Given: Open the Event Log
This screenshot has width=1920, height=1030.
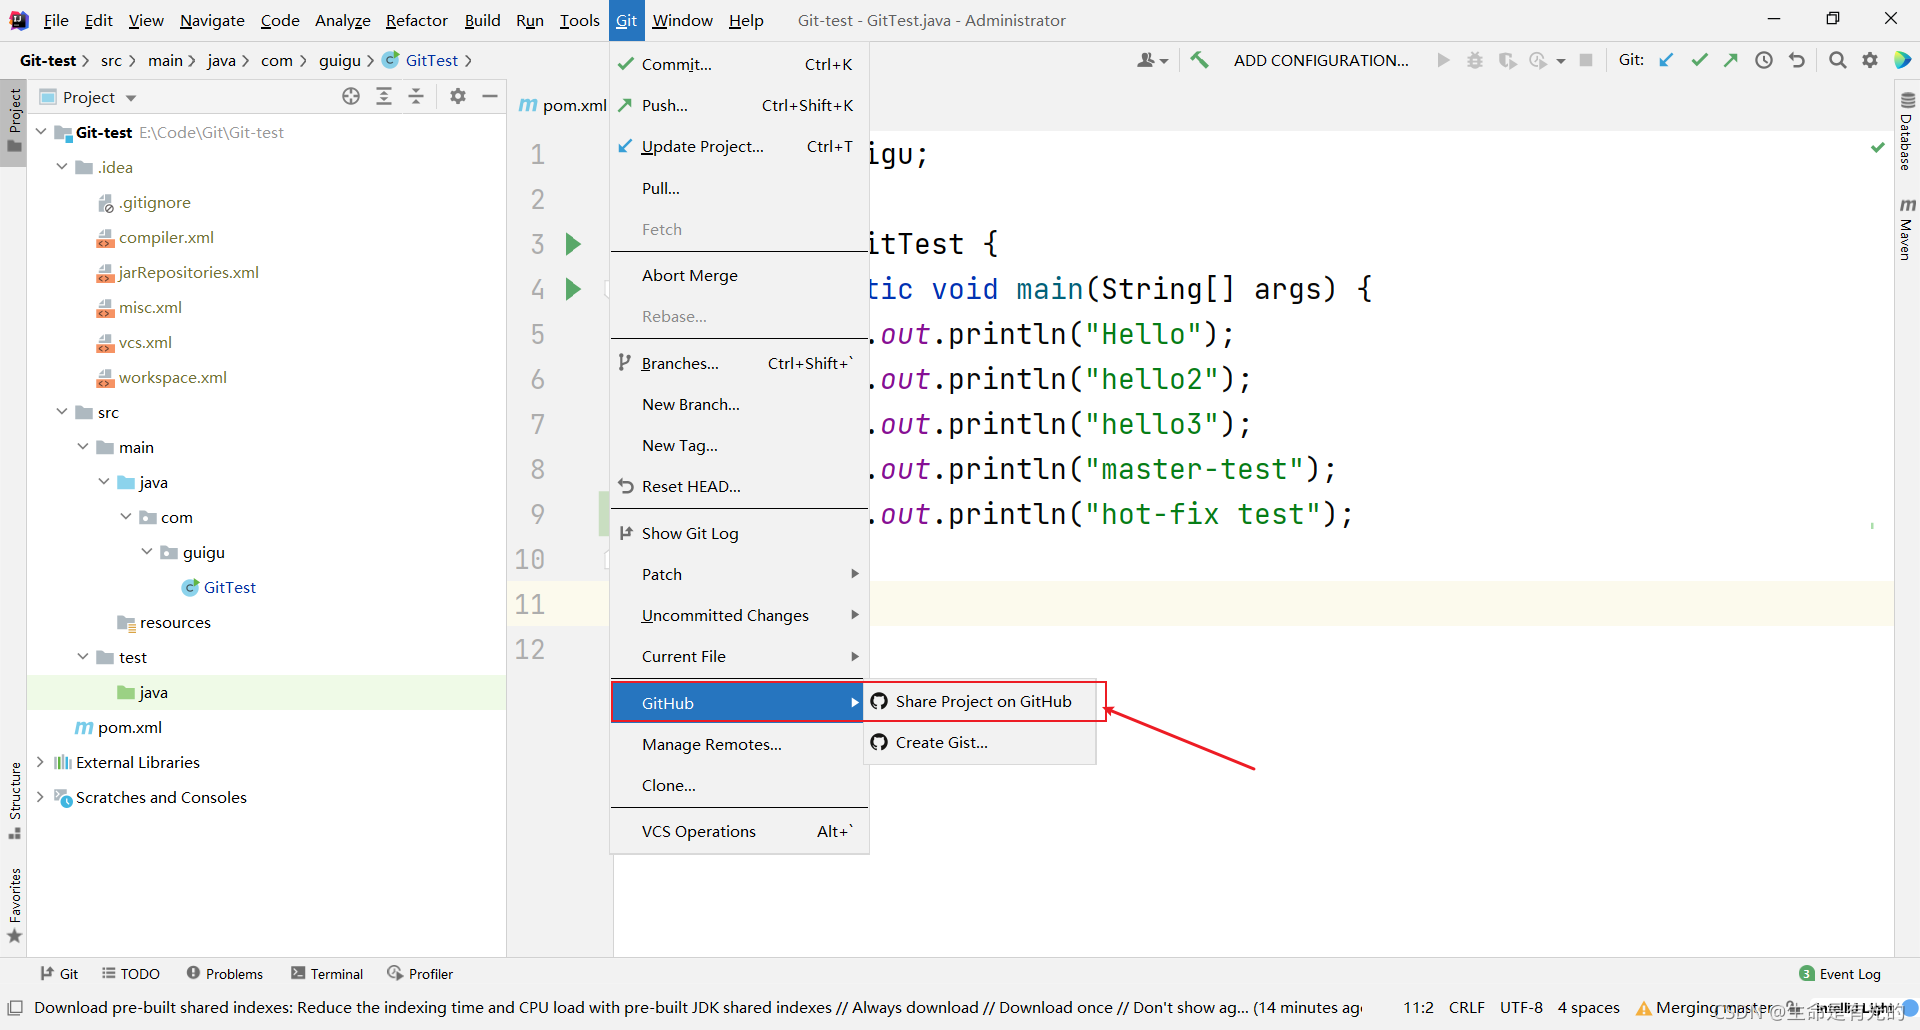Looking at the screenshot, I should (1840, 974).
